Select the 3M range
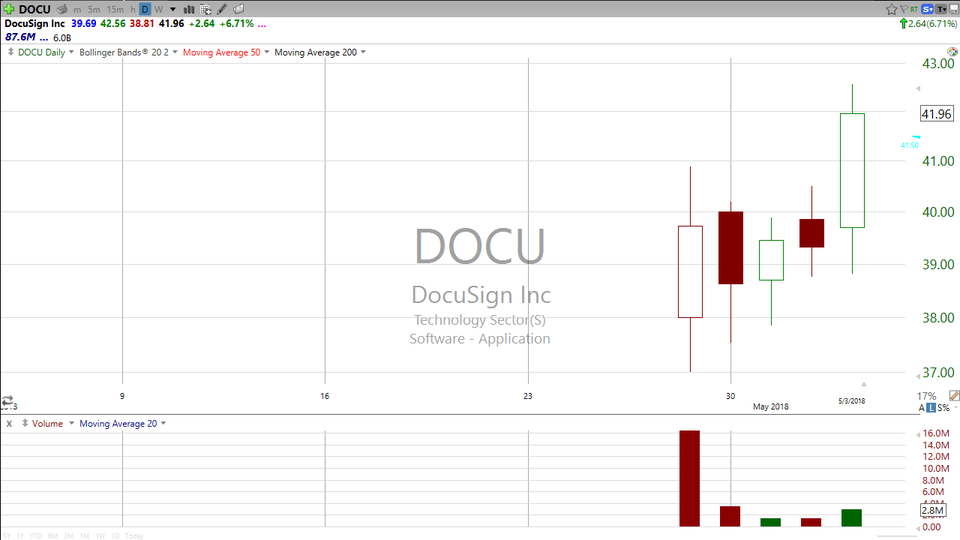The image size is (960, 540). 69,536
